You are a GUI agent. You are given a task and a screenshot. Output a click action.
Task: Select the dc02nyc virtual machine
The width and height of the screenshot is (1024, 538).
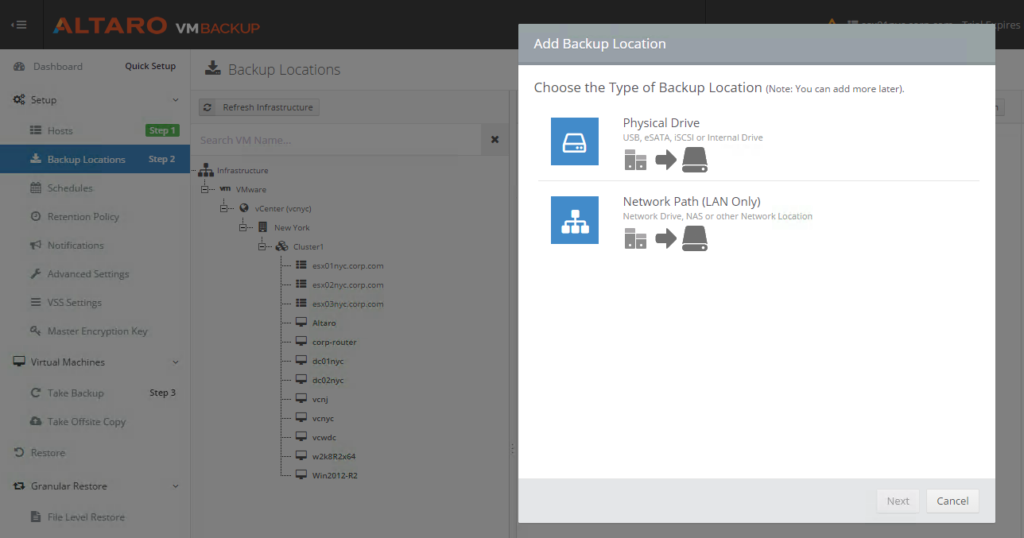pos(328,380)
